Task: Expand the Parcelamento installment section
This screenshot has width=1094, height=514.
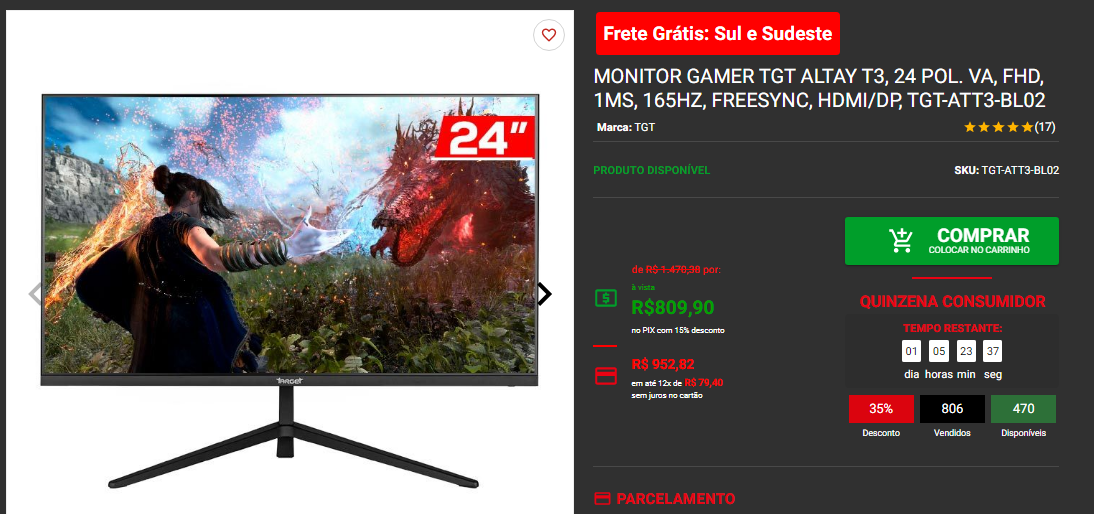Action: tap(664, 499)
